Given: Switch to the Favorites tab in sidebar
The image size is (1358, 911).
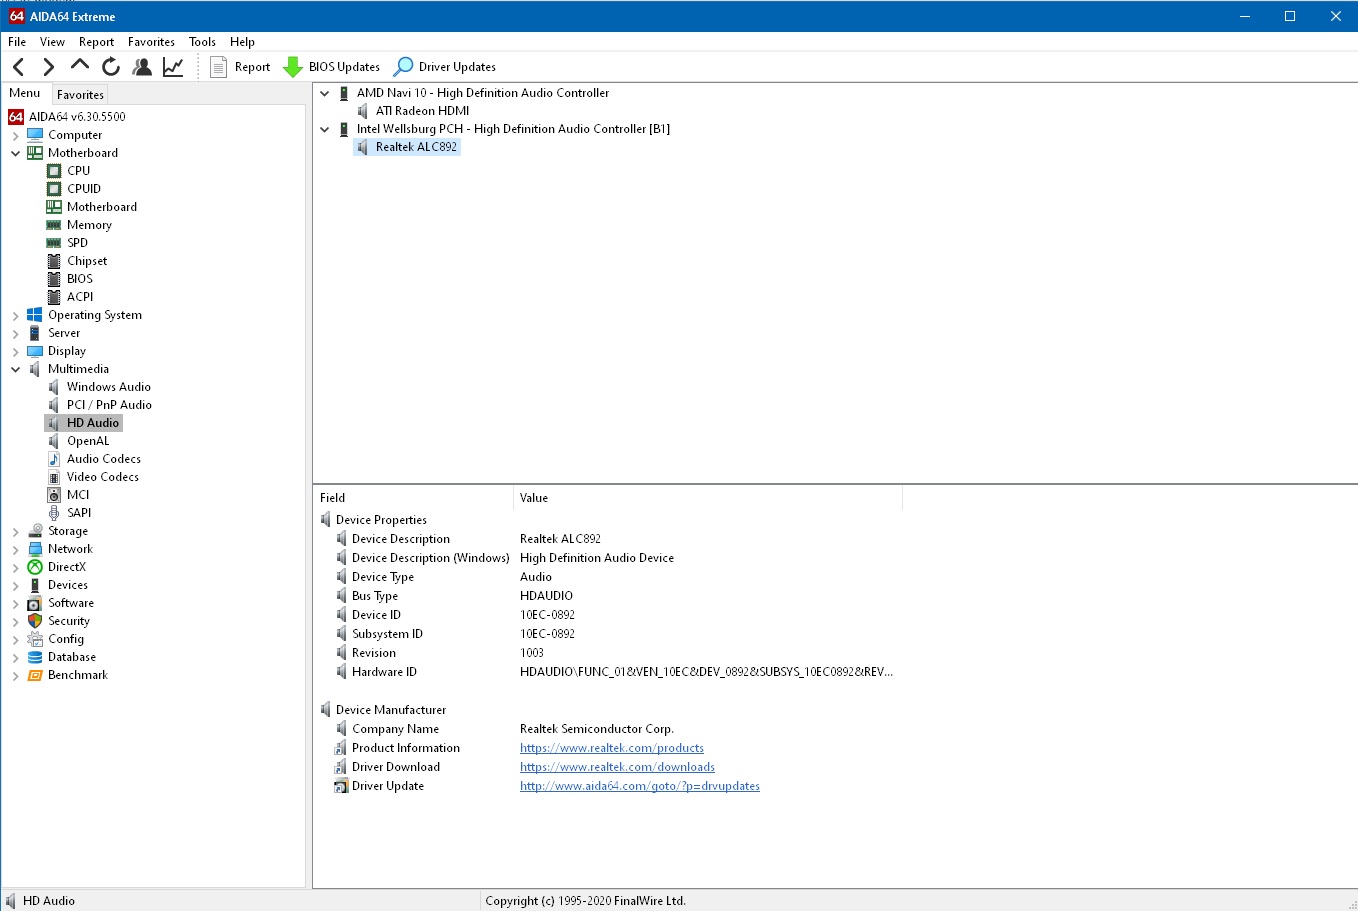Looking at the screenshot, I should (80, 95).
